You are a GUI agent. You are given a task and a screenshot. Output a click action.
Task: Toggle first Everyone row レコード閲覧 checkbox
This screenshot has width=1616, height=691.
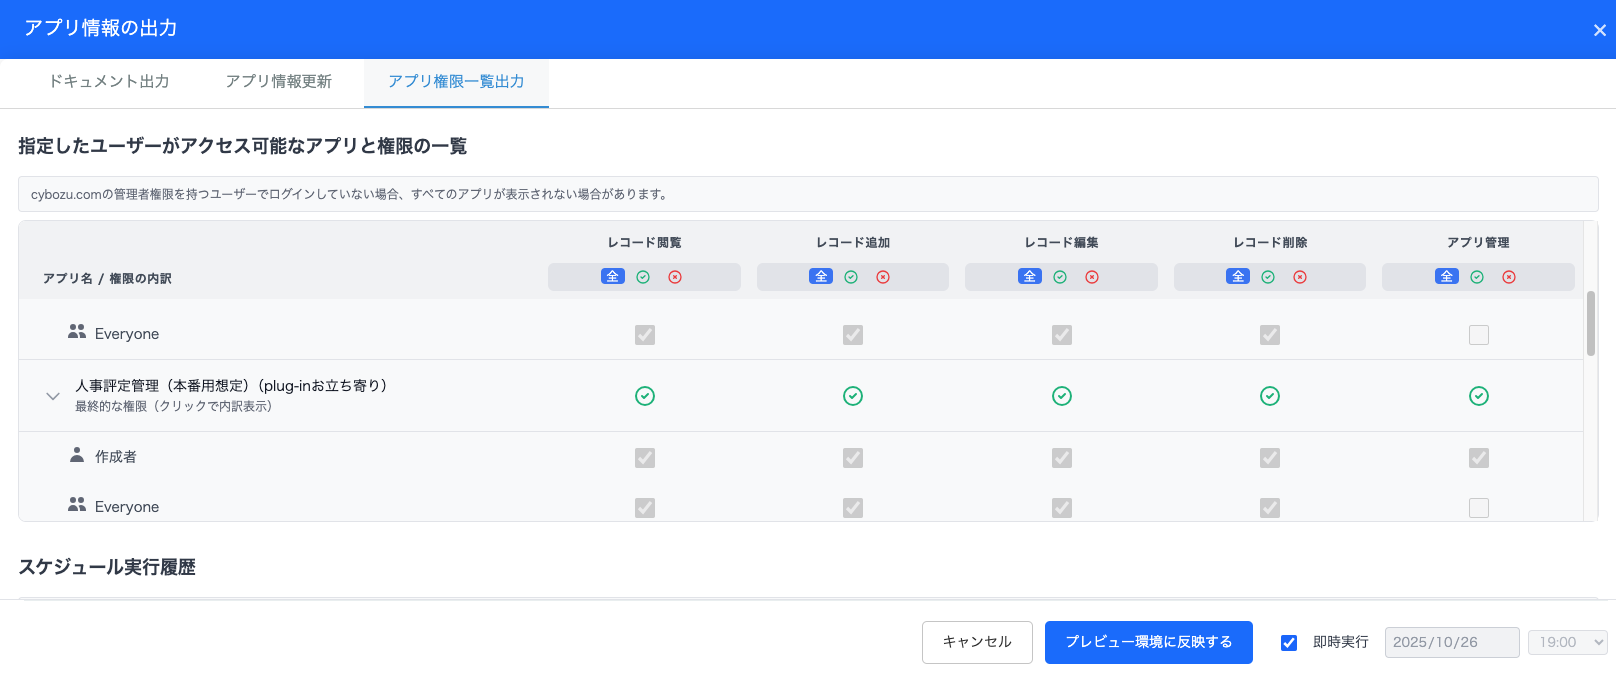click(x=645, y=335)
